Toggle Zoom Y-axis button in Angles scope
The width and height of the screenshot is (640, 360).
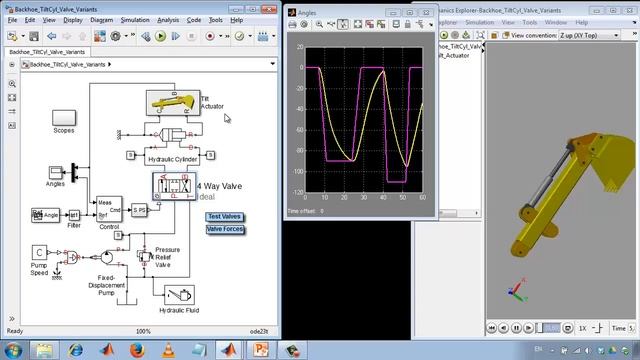click(343, 24)
